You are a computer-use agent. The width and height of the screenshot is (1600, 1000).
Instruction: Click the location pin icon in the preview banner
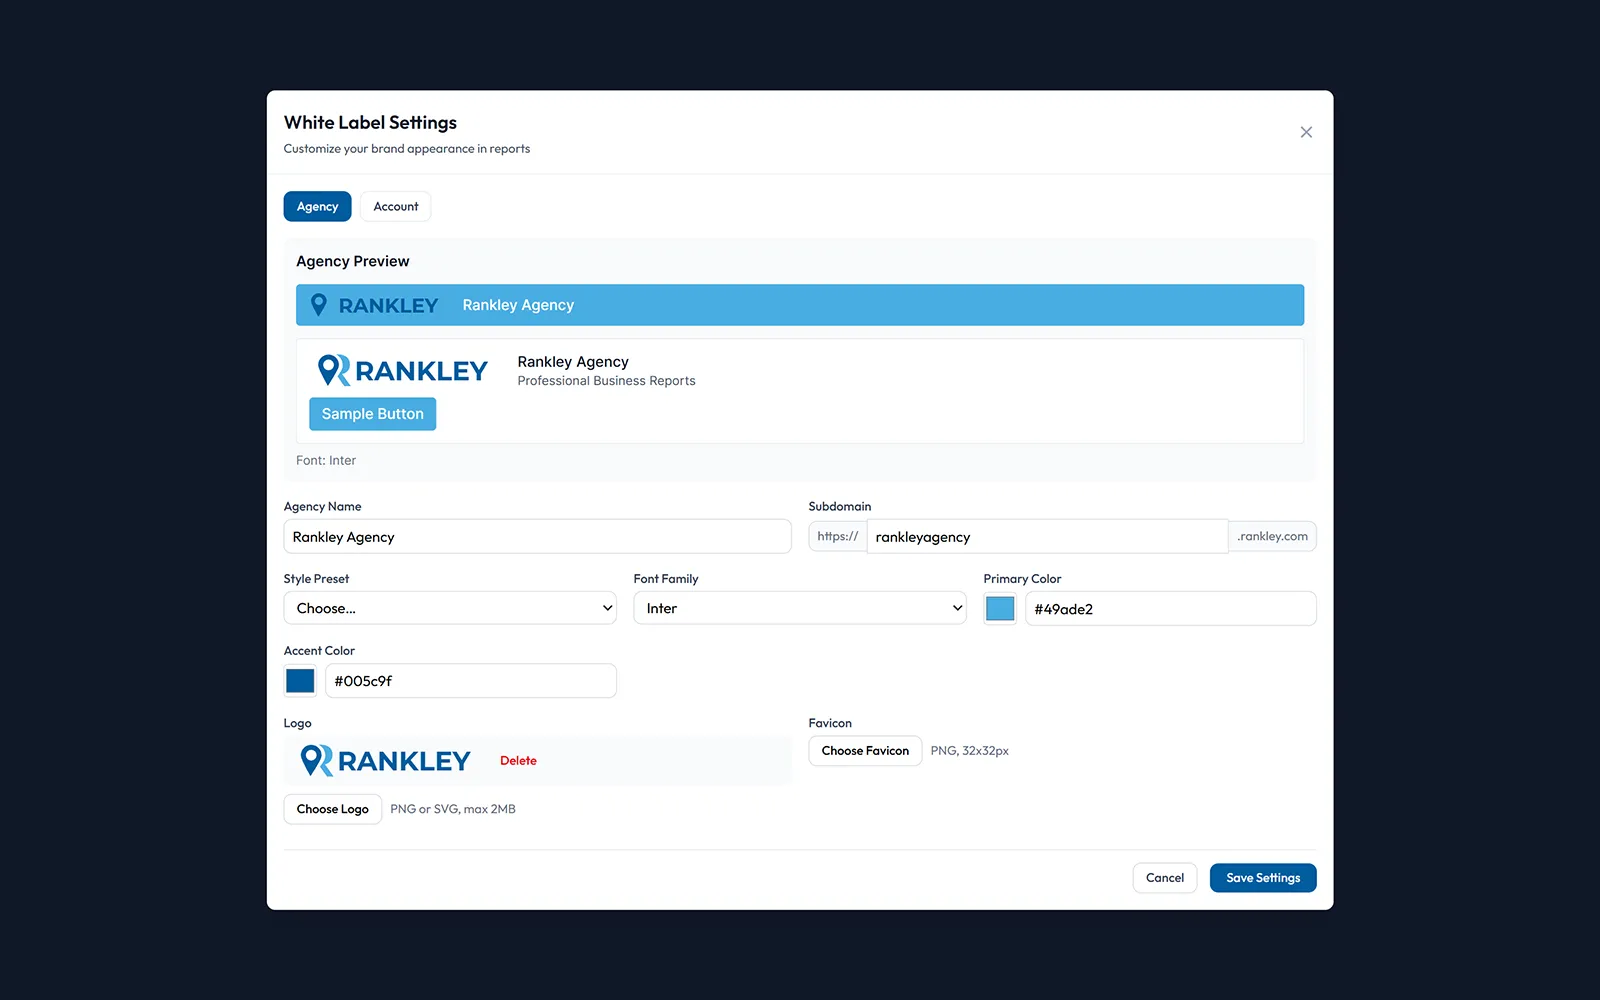(x=319, y=304)
